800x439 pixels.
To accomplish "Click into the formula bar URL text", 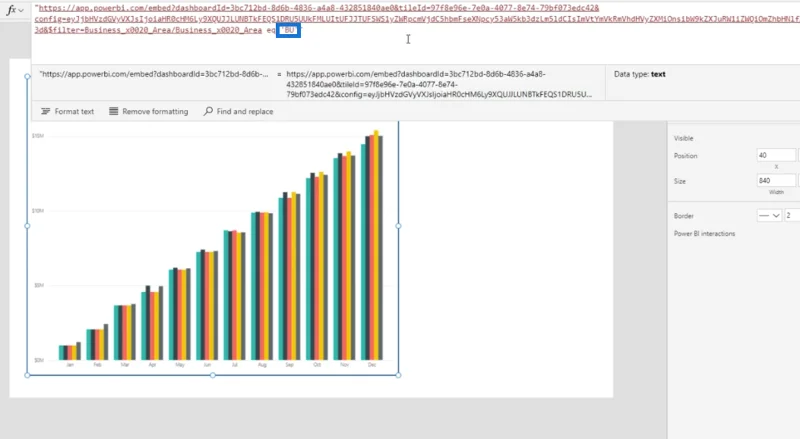I will coord(415,19).
